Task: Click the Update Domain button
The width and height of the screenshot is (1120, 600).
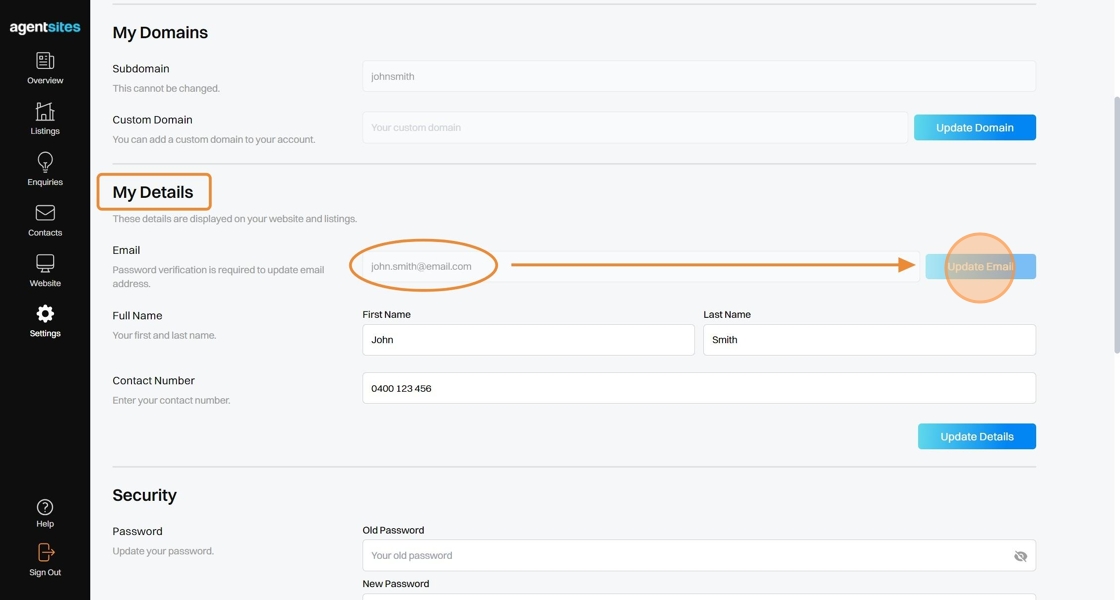Action: pos(974,128)
